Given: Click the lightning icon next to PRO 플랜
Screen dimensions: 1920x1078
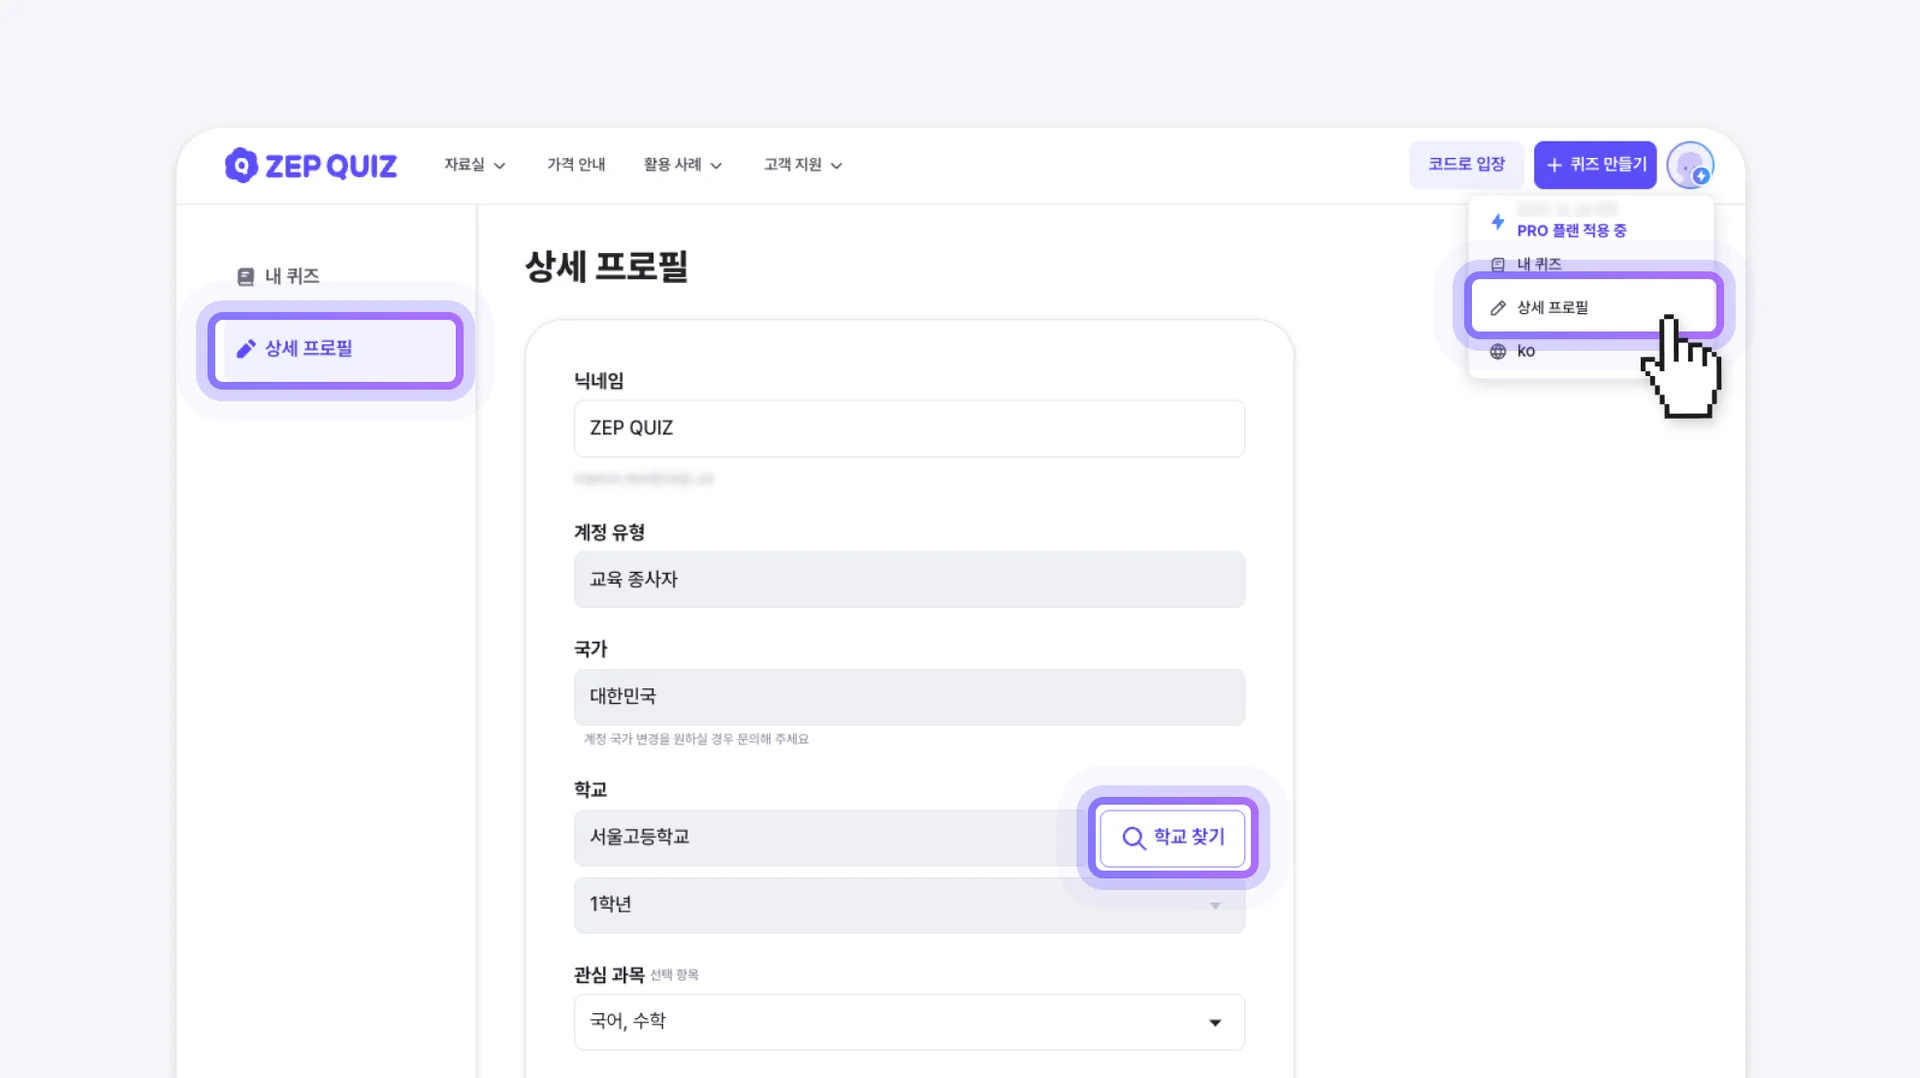Looking at the screenshot, I should point(1497,222).
